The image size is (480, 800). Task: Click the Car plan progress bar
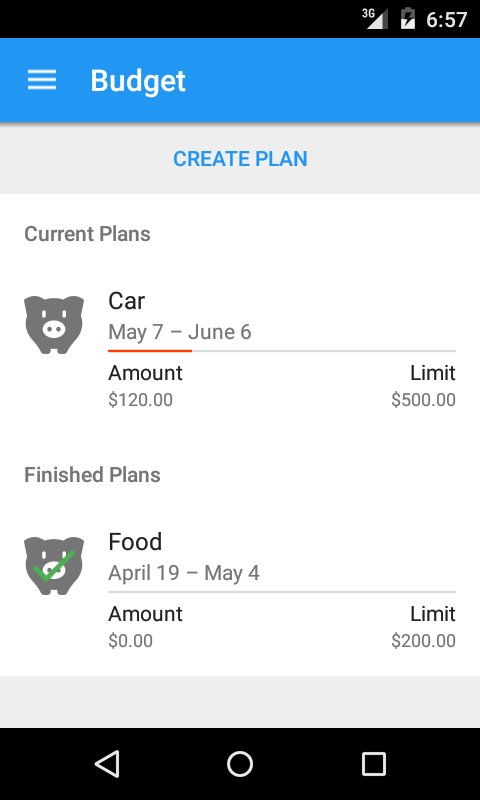282,351
